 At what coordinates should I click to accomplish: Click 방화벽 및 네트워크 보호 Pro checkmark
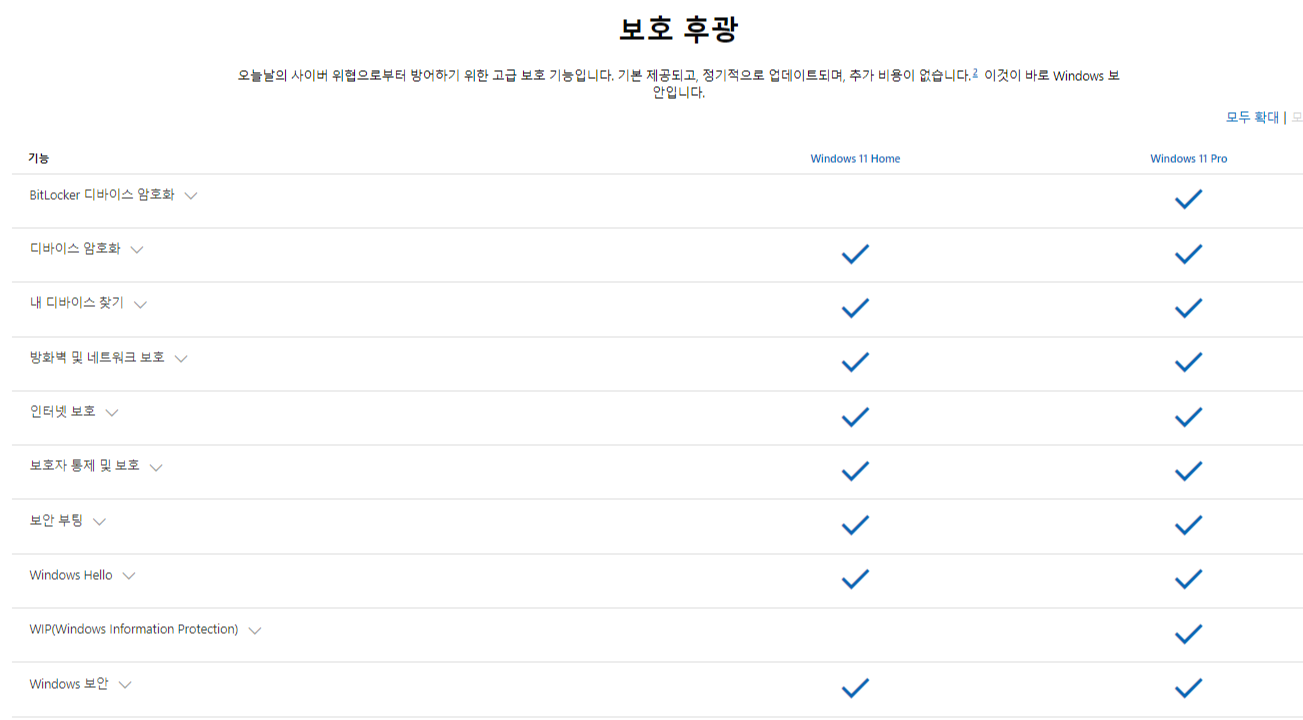click(1188, 362)
